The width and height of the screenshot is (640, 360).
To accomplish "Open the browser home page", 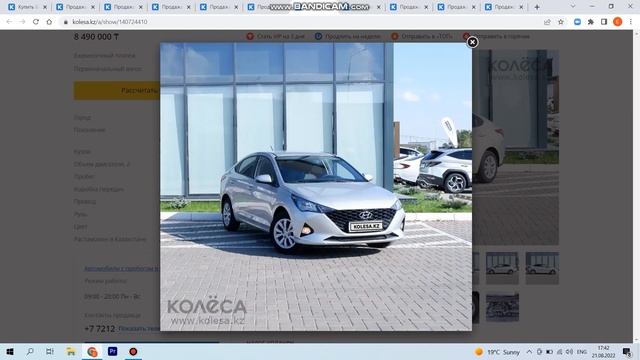I will tap(49, 22).
